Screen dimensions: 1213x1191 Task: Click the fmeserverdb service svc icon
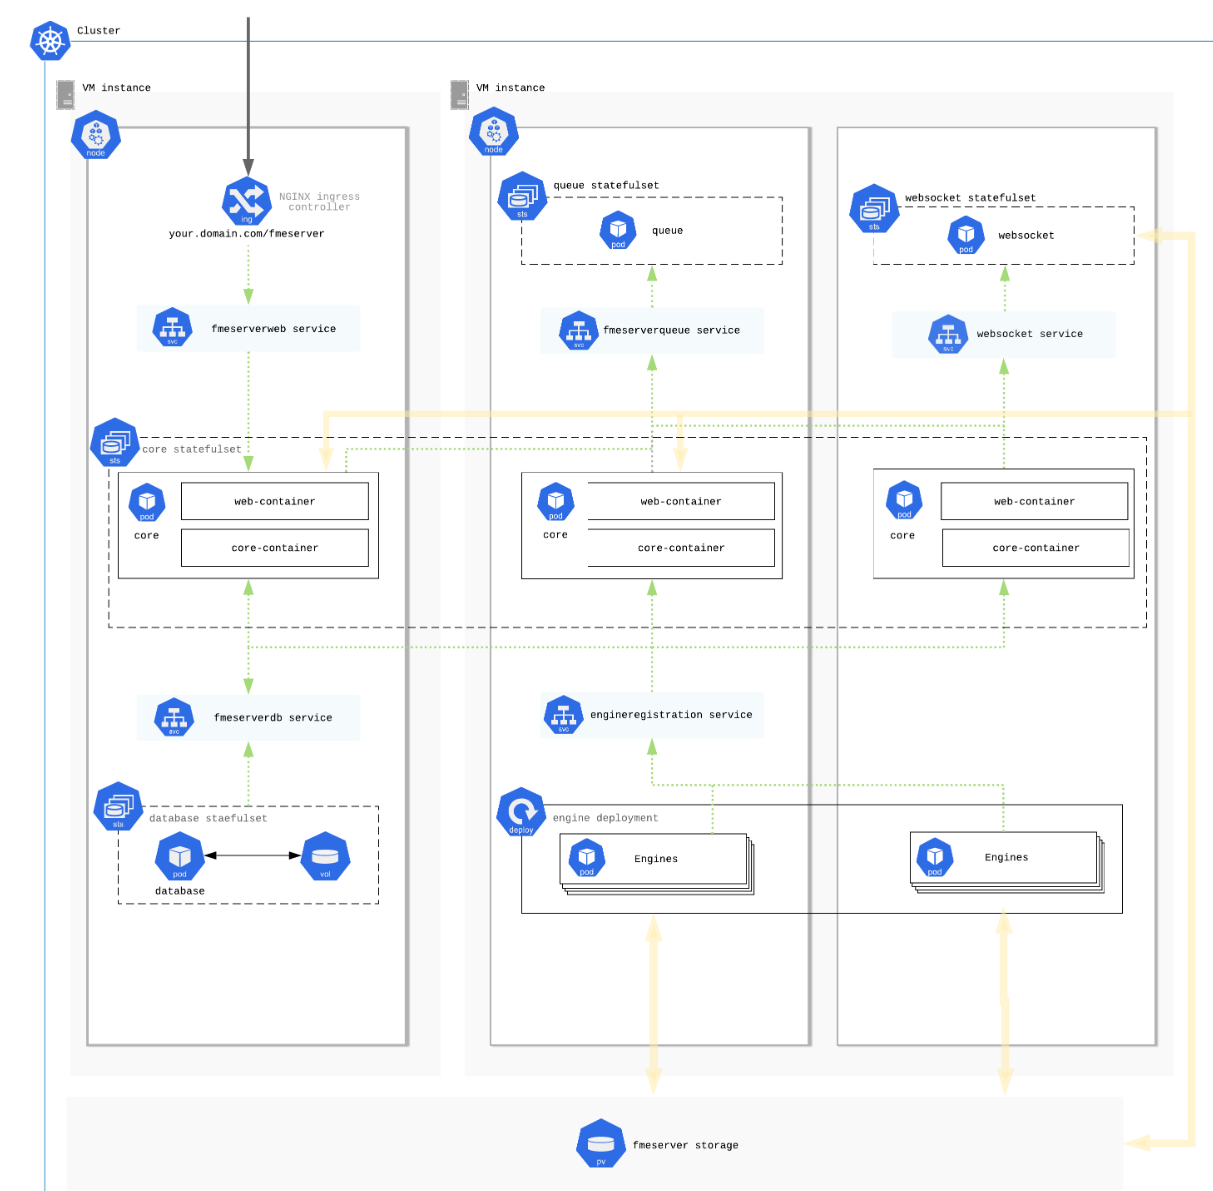(174, 717)
